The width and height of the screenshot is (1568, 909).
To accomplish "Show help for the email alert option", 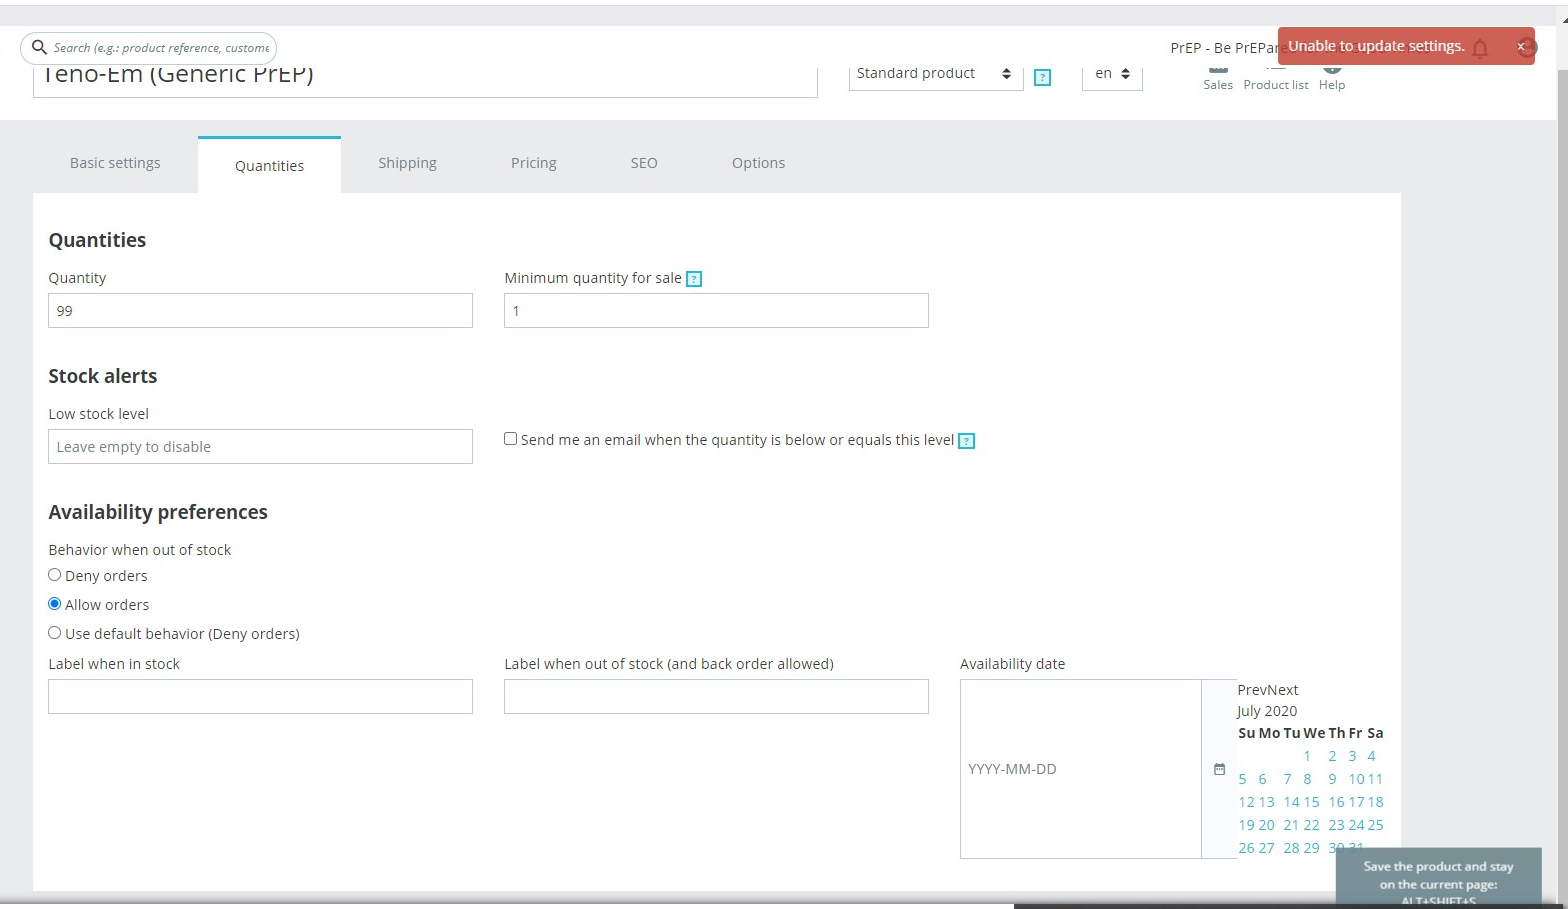I will [966, 441].
